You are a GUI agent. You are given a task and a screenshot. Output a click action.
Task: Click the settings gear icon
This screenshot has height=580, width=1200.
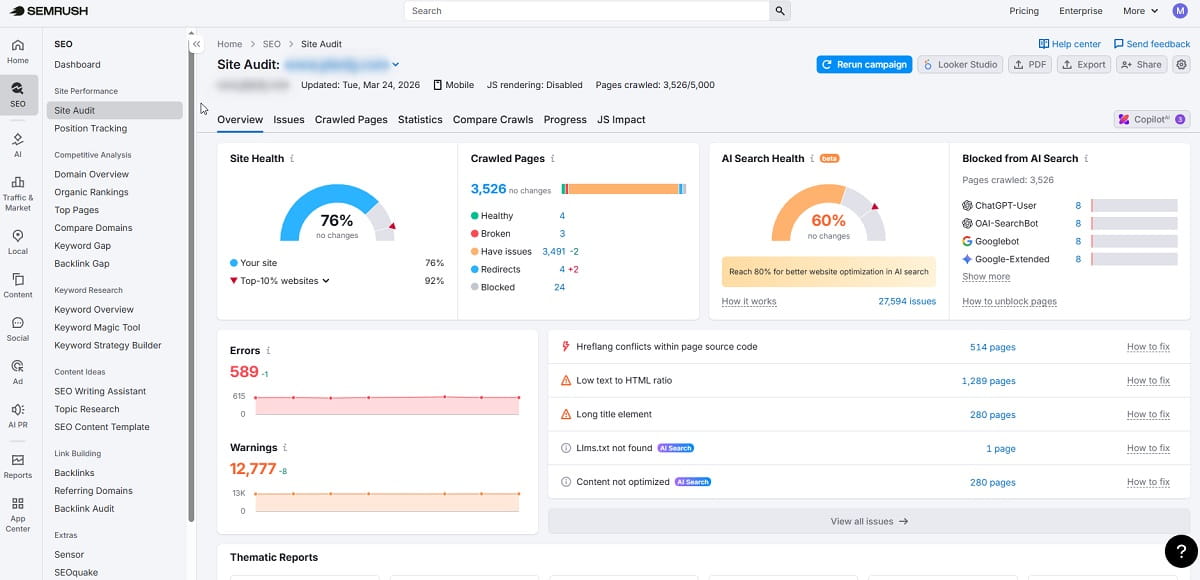[x=1181, y=64]
